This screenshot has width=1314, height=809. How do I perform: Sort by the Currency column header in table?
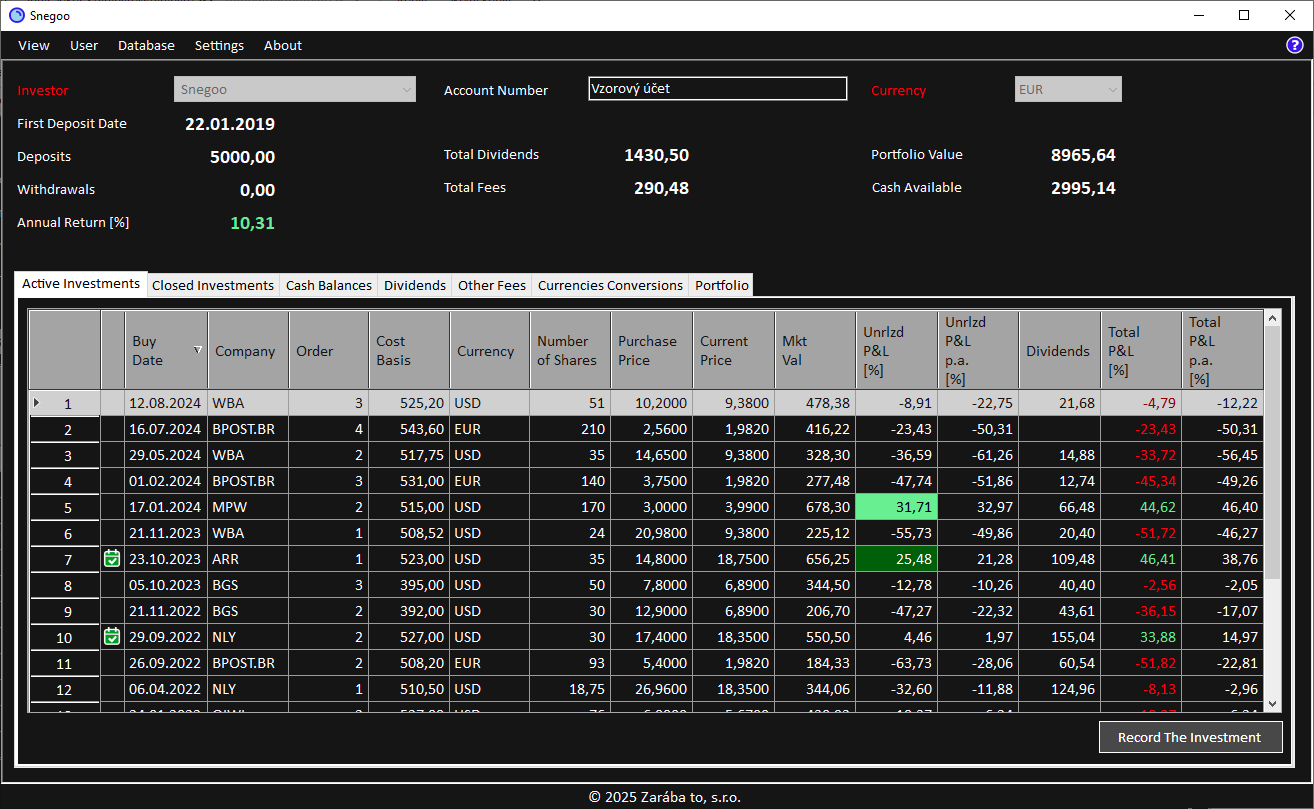490,351
